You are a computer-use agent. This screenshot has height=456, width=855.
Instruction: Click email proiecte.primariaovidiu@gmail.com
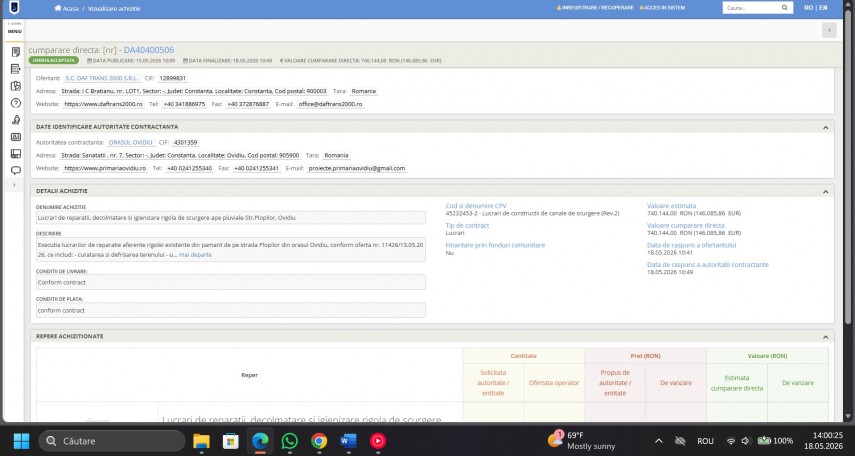point(357,168)
